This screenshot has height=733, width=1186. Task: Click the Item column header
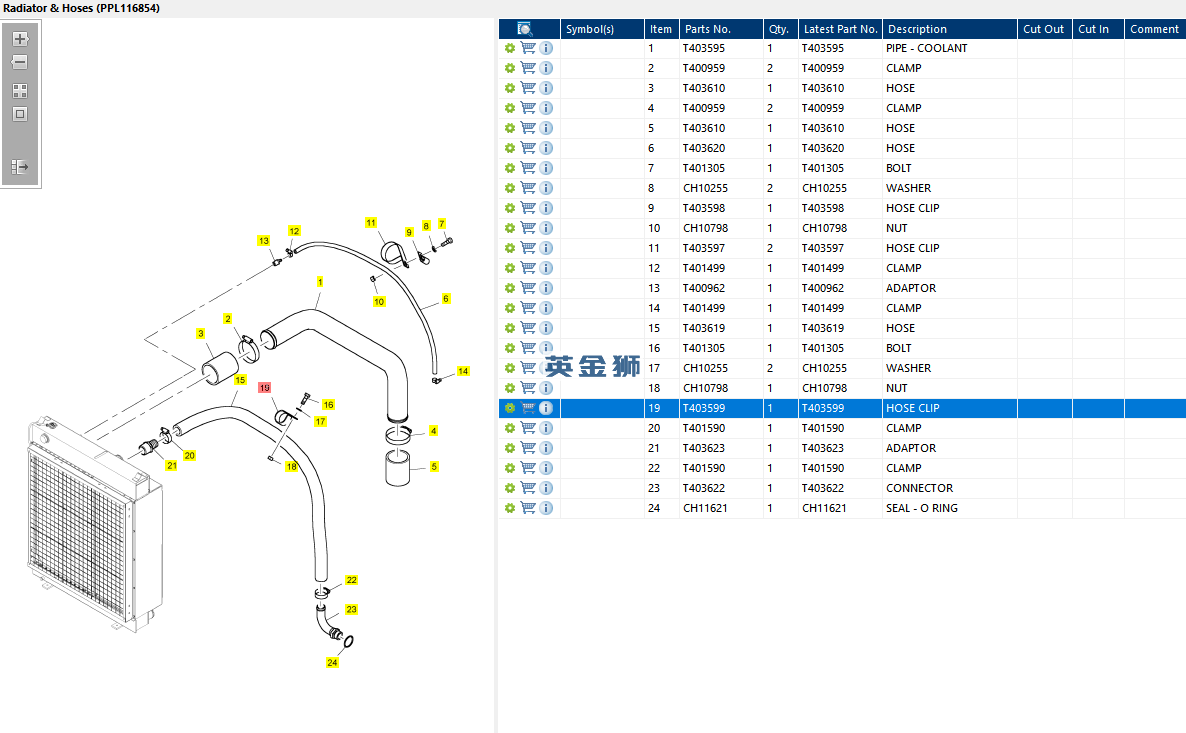click(x=661, y=29)
